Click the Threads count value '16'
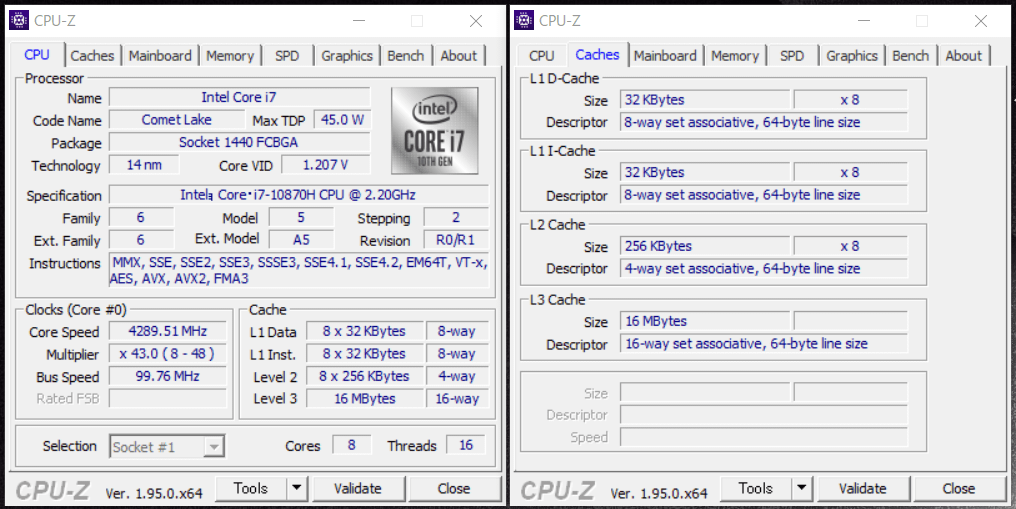The image size is (1016, 509). tap(466, 445)
